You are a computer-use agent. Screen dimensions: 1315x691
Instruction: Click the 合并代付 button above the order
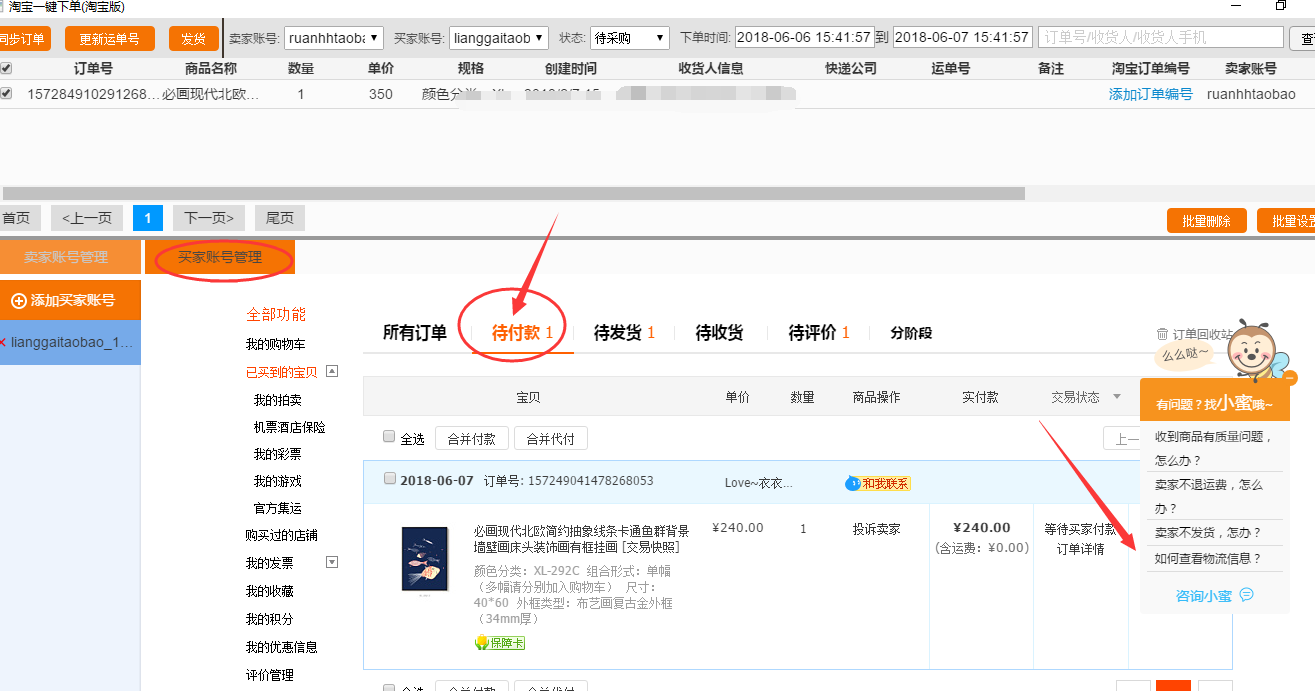tap(550, 438)
